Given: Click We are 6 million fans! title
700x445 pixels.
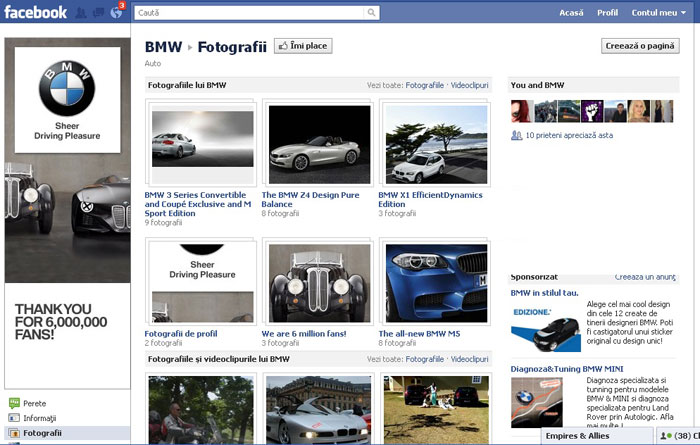Looking at the screenshot, I should [304, 334].
